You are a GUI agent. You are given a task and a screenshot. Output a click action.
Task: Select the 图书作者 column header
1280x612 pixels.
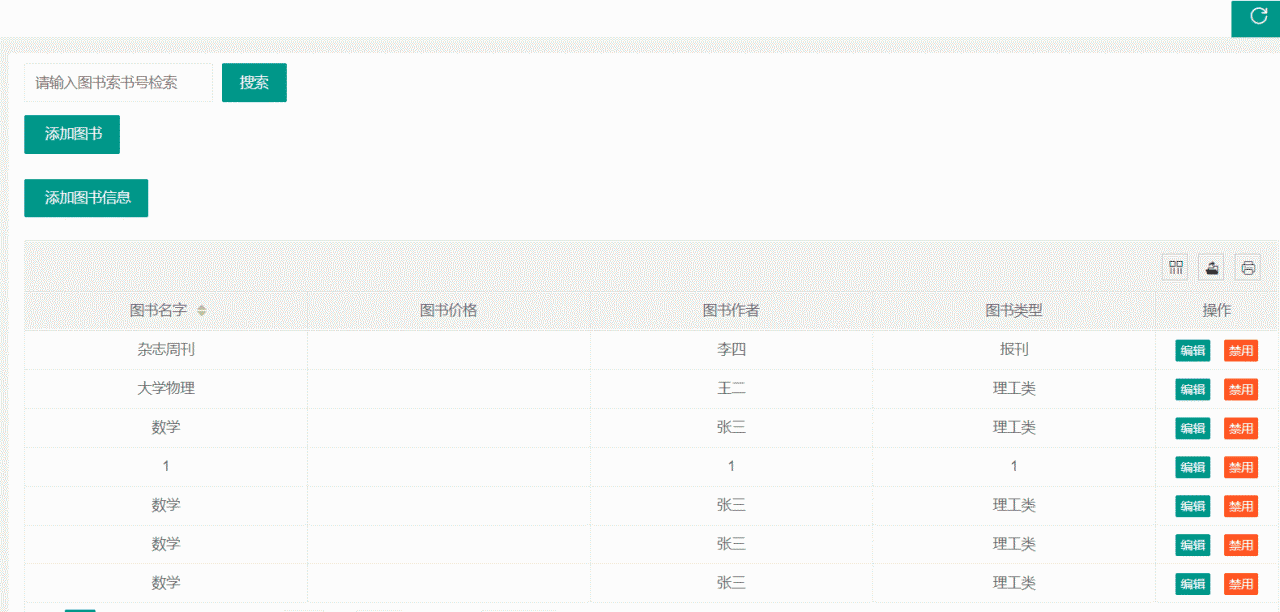(731, 311)
